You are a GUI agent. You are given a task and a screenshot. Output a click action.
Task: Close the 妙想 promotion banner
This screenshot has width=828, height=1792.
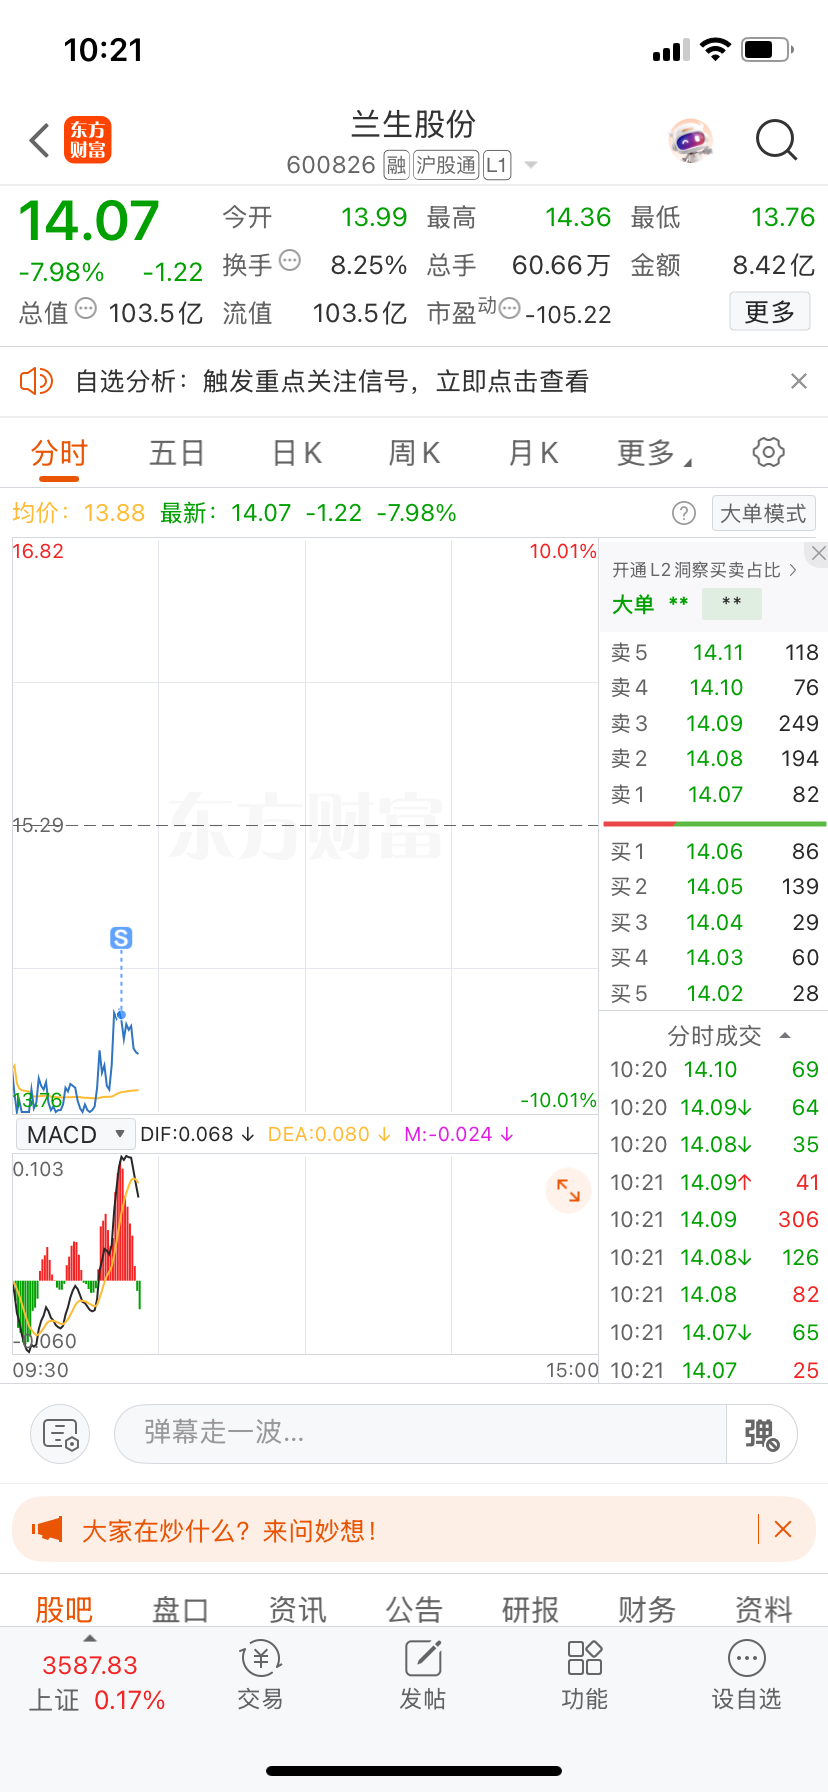coord(783,1529)
